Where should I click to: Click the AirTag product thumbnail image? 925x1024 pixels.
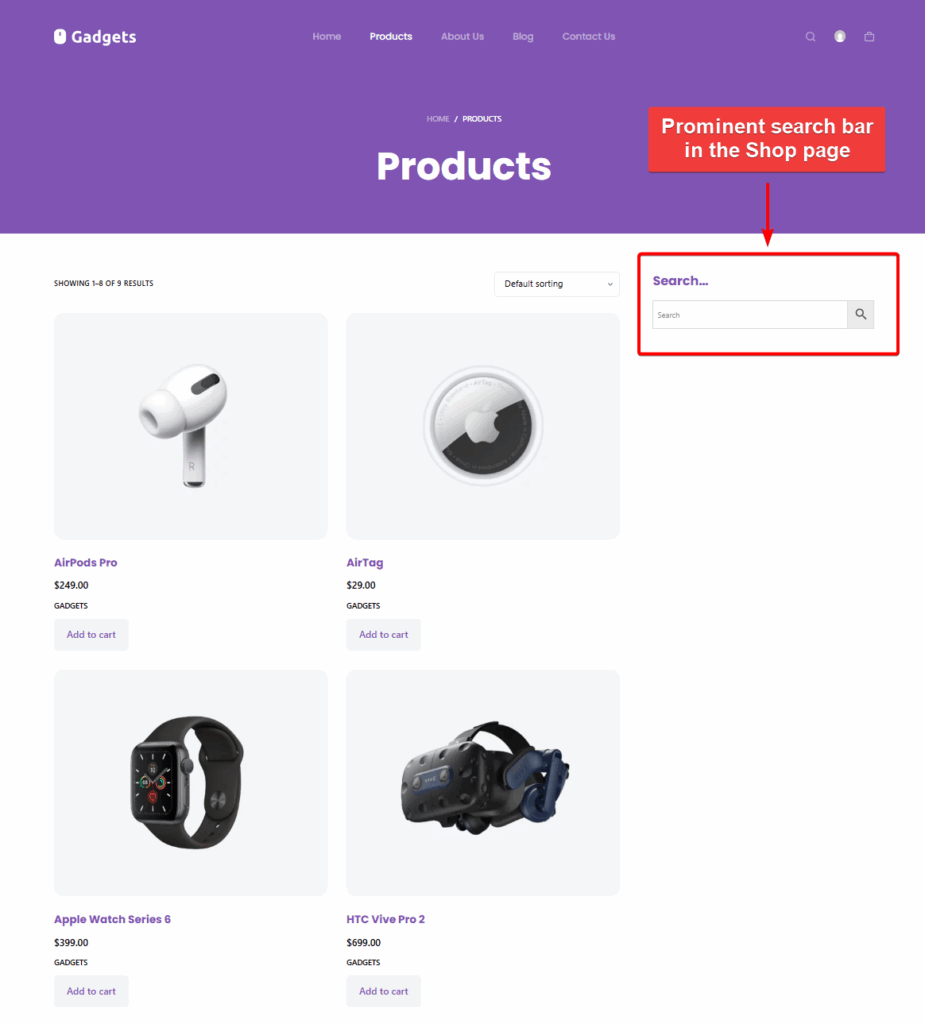pos(483,426)
